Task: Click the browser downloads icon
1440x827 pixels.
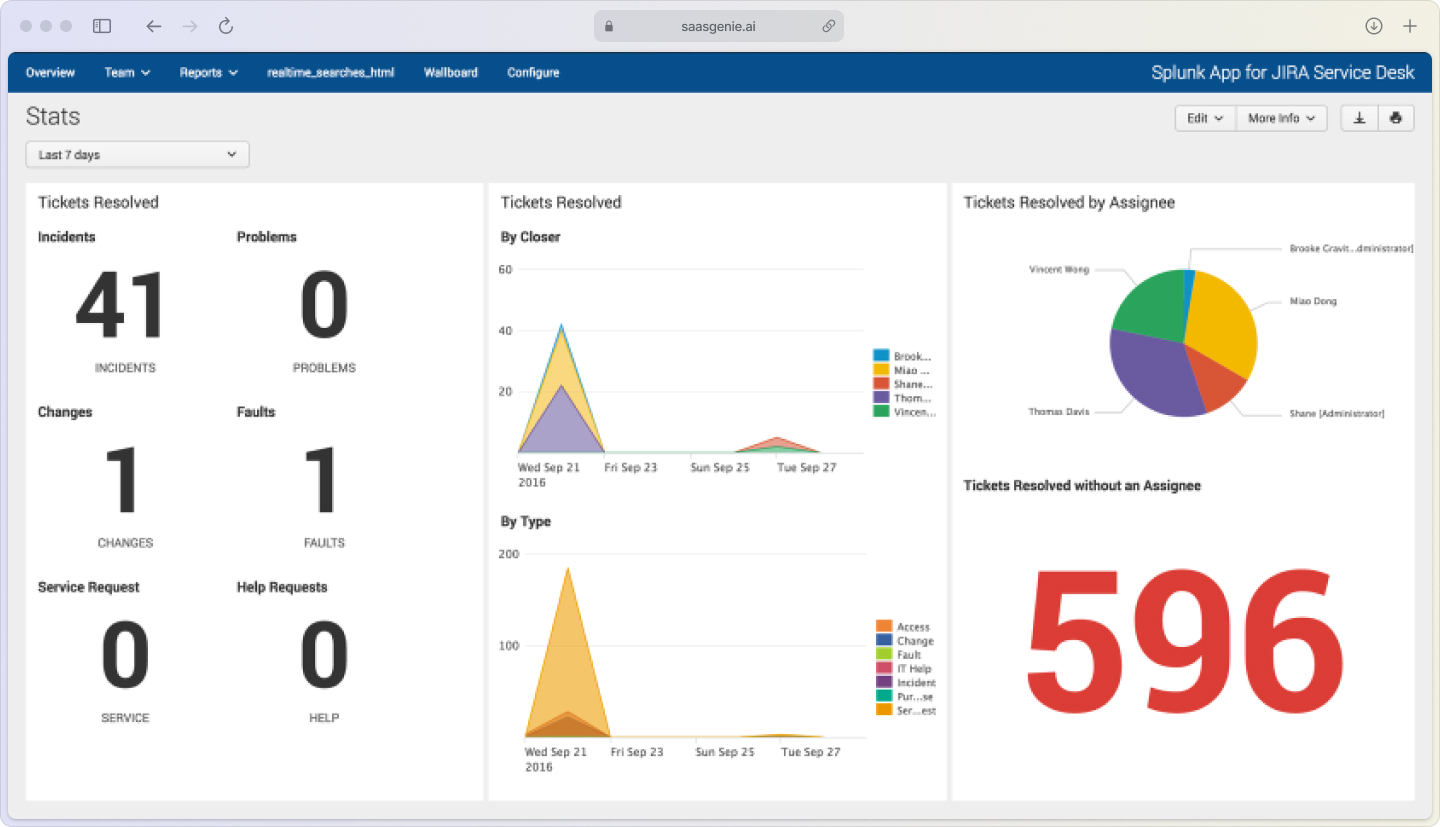Action: click(1374, 26)
